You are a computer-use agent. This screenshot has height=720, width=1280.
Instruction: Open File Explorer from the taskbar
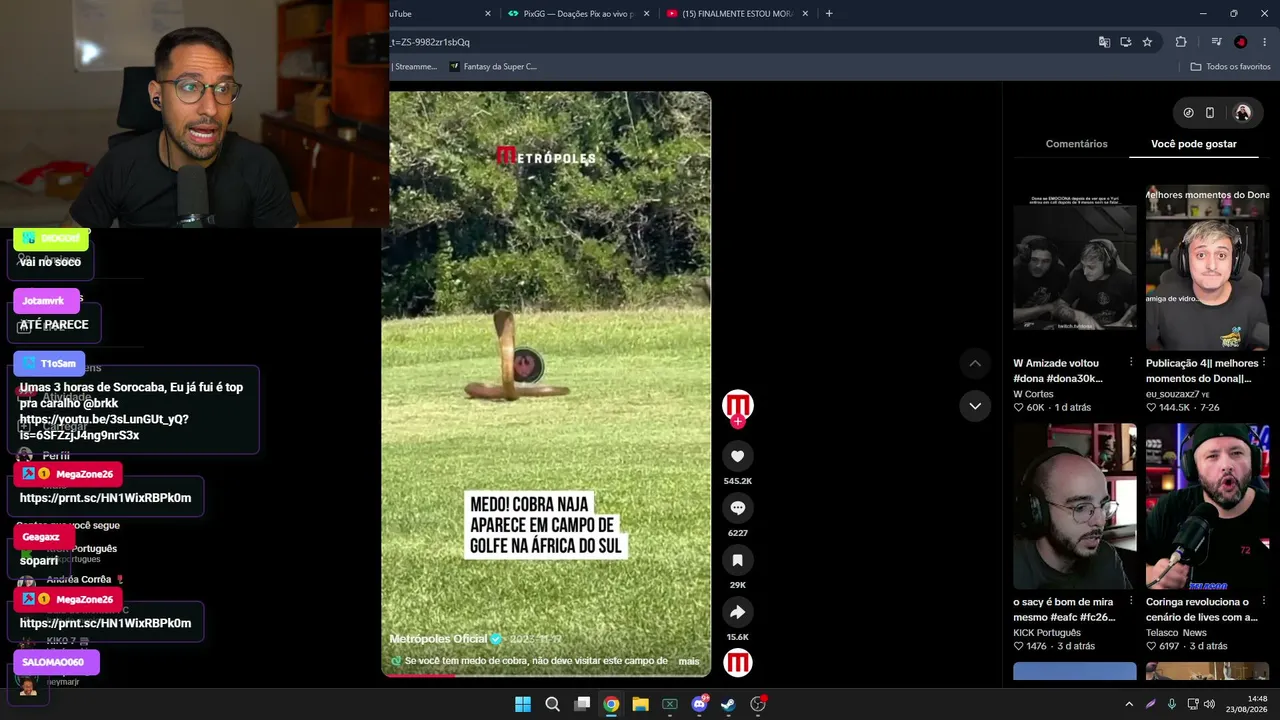click(x=640, y=704)
